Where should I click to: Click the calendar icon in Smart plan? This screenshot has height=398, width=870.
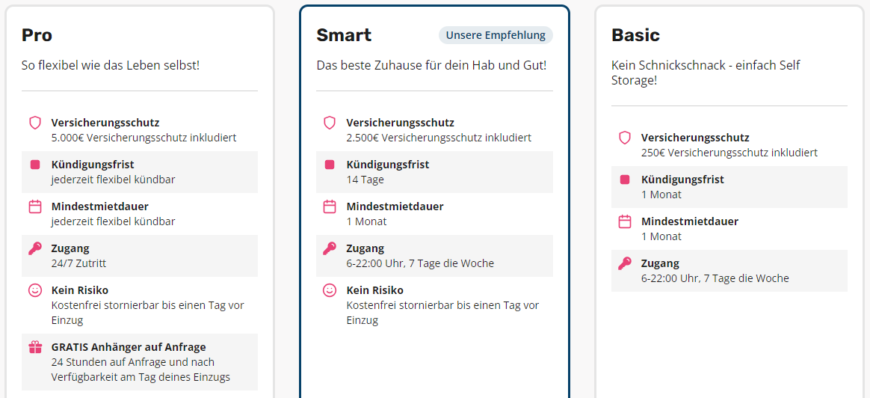point(330,206)
